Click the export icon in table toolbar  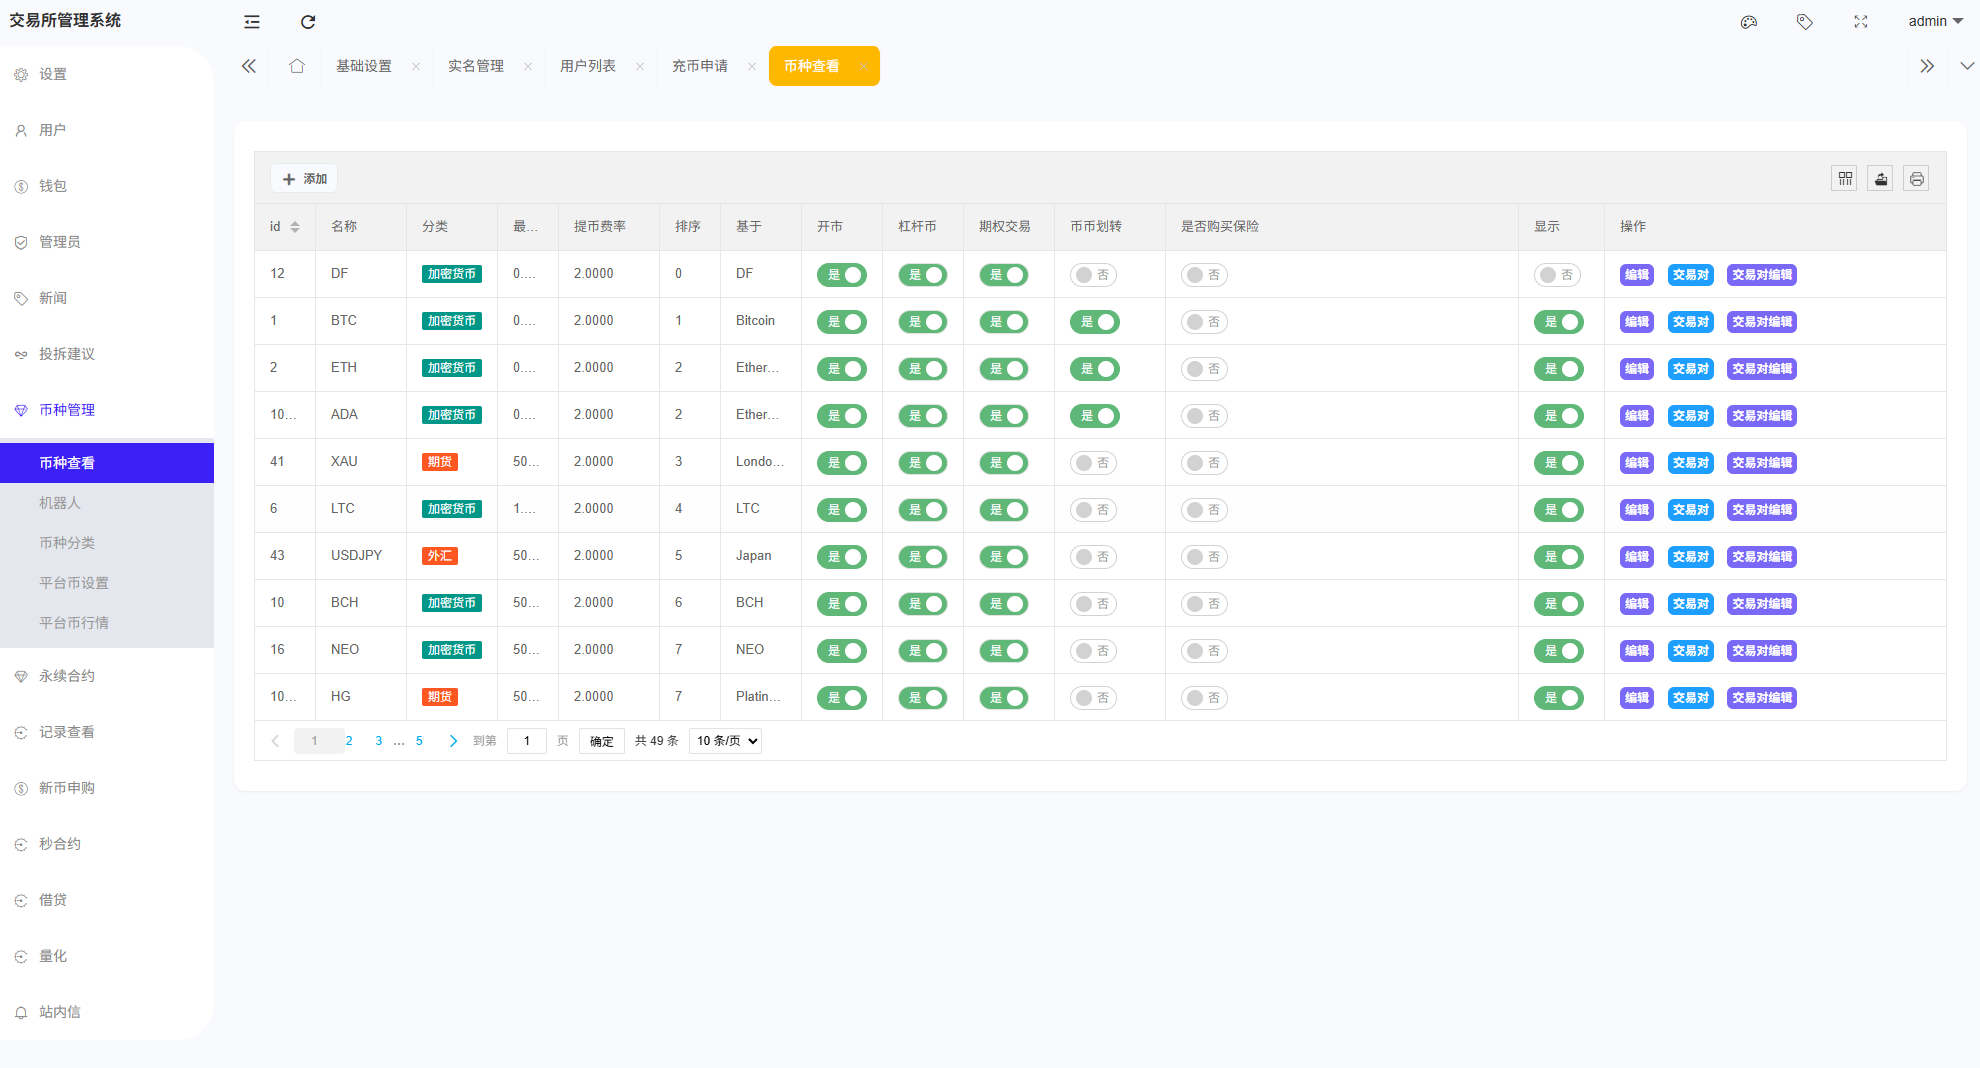1880,179
